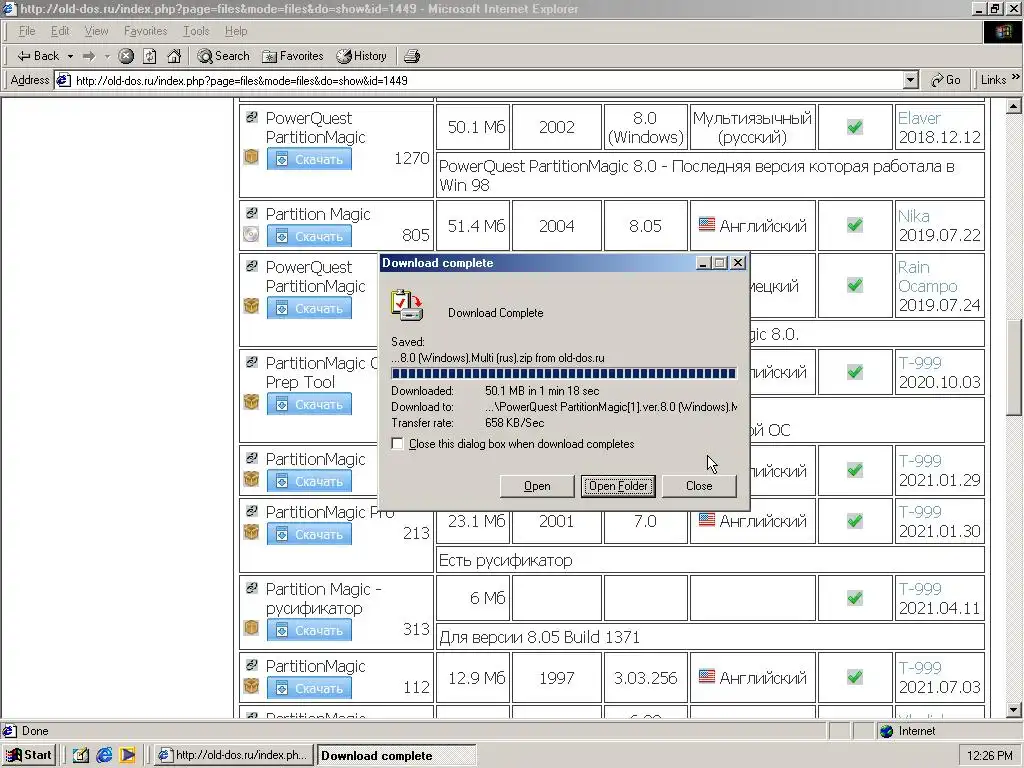1024x768 pixels.
Task: Switch to old-dos.ru taskbar button
Action: [234, 755]
